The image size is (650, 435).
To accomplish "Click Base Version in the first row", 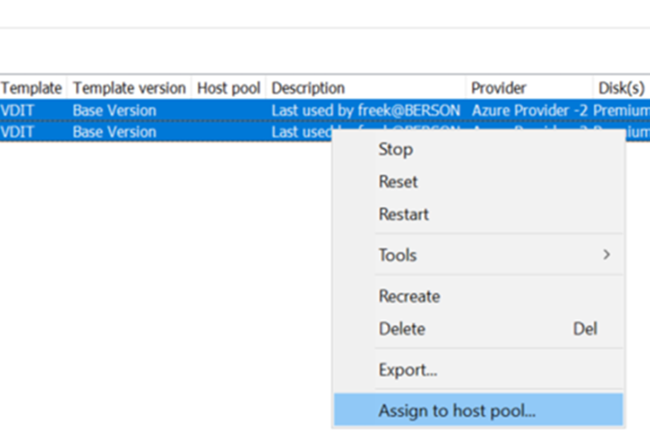I will pos(114,110).
